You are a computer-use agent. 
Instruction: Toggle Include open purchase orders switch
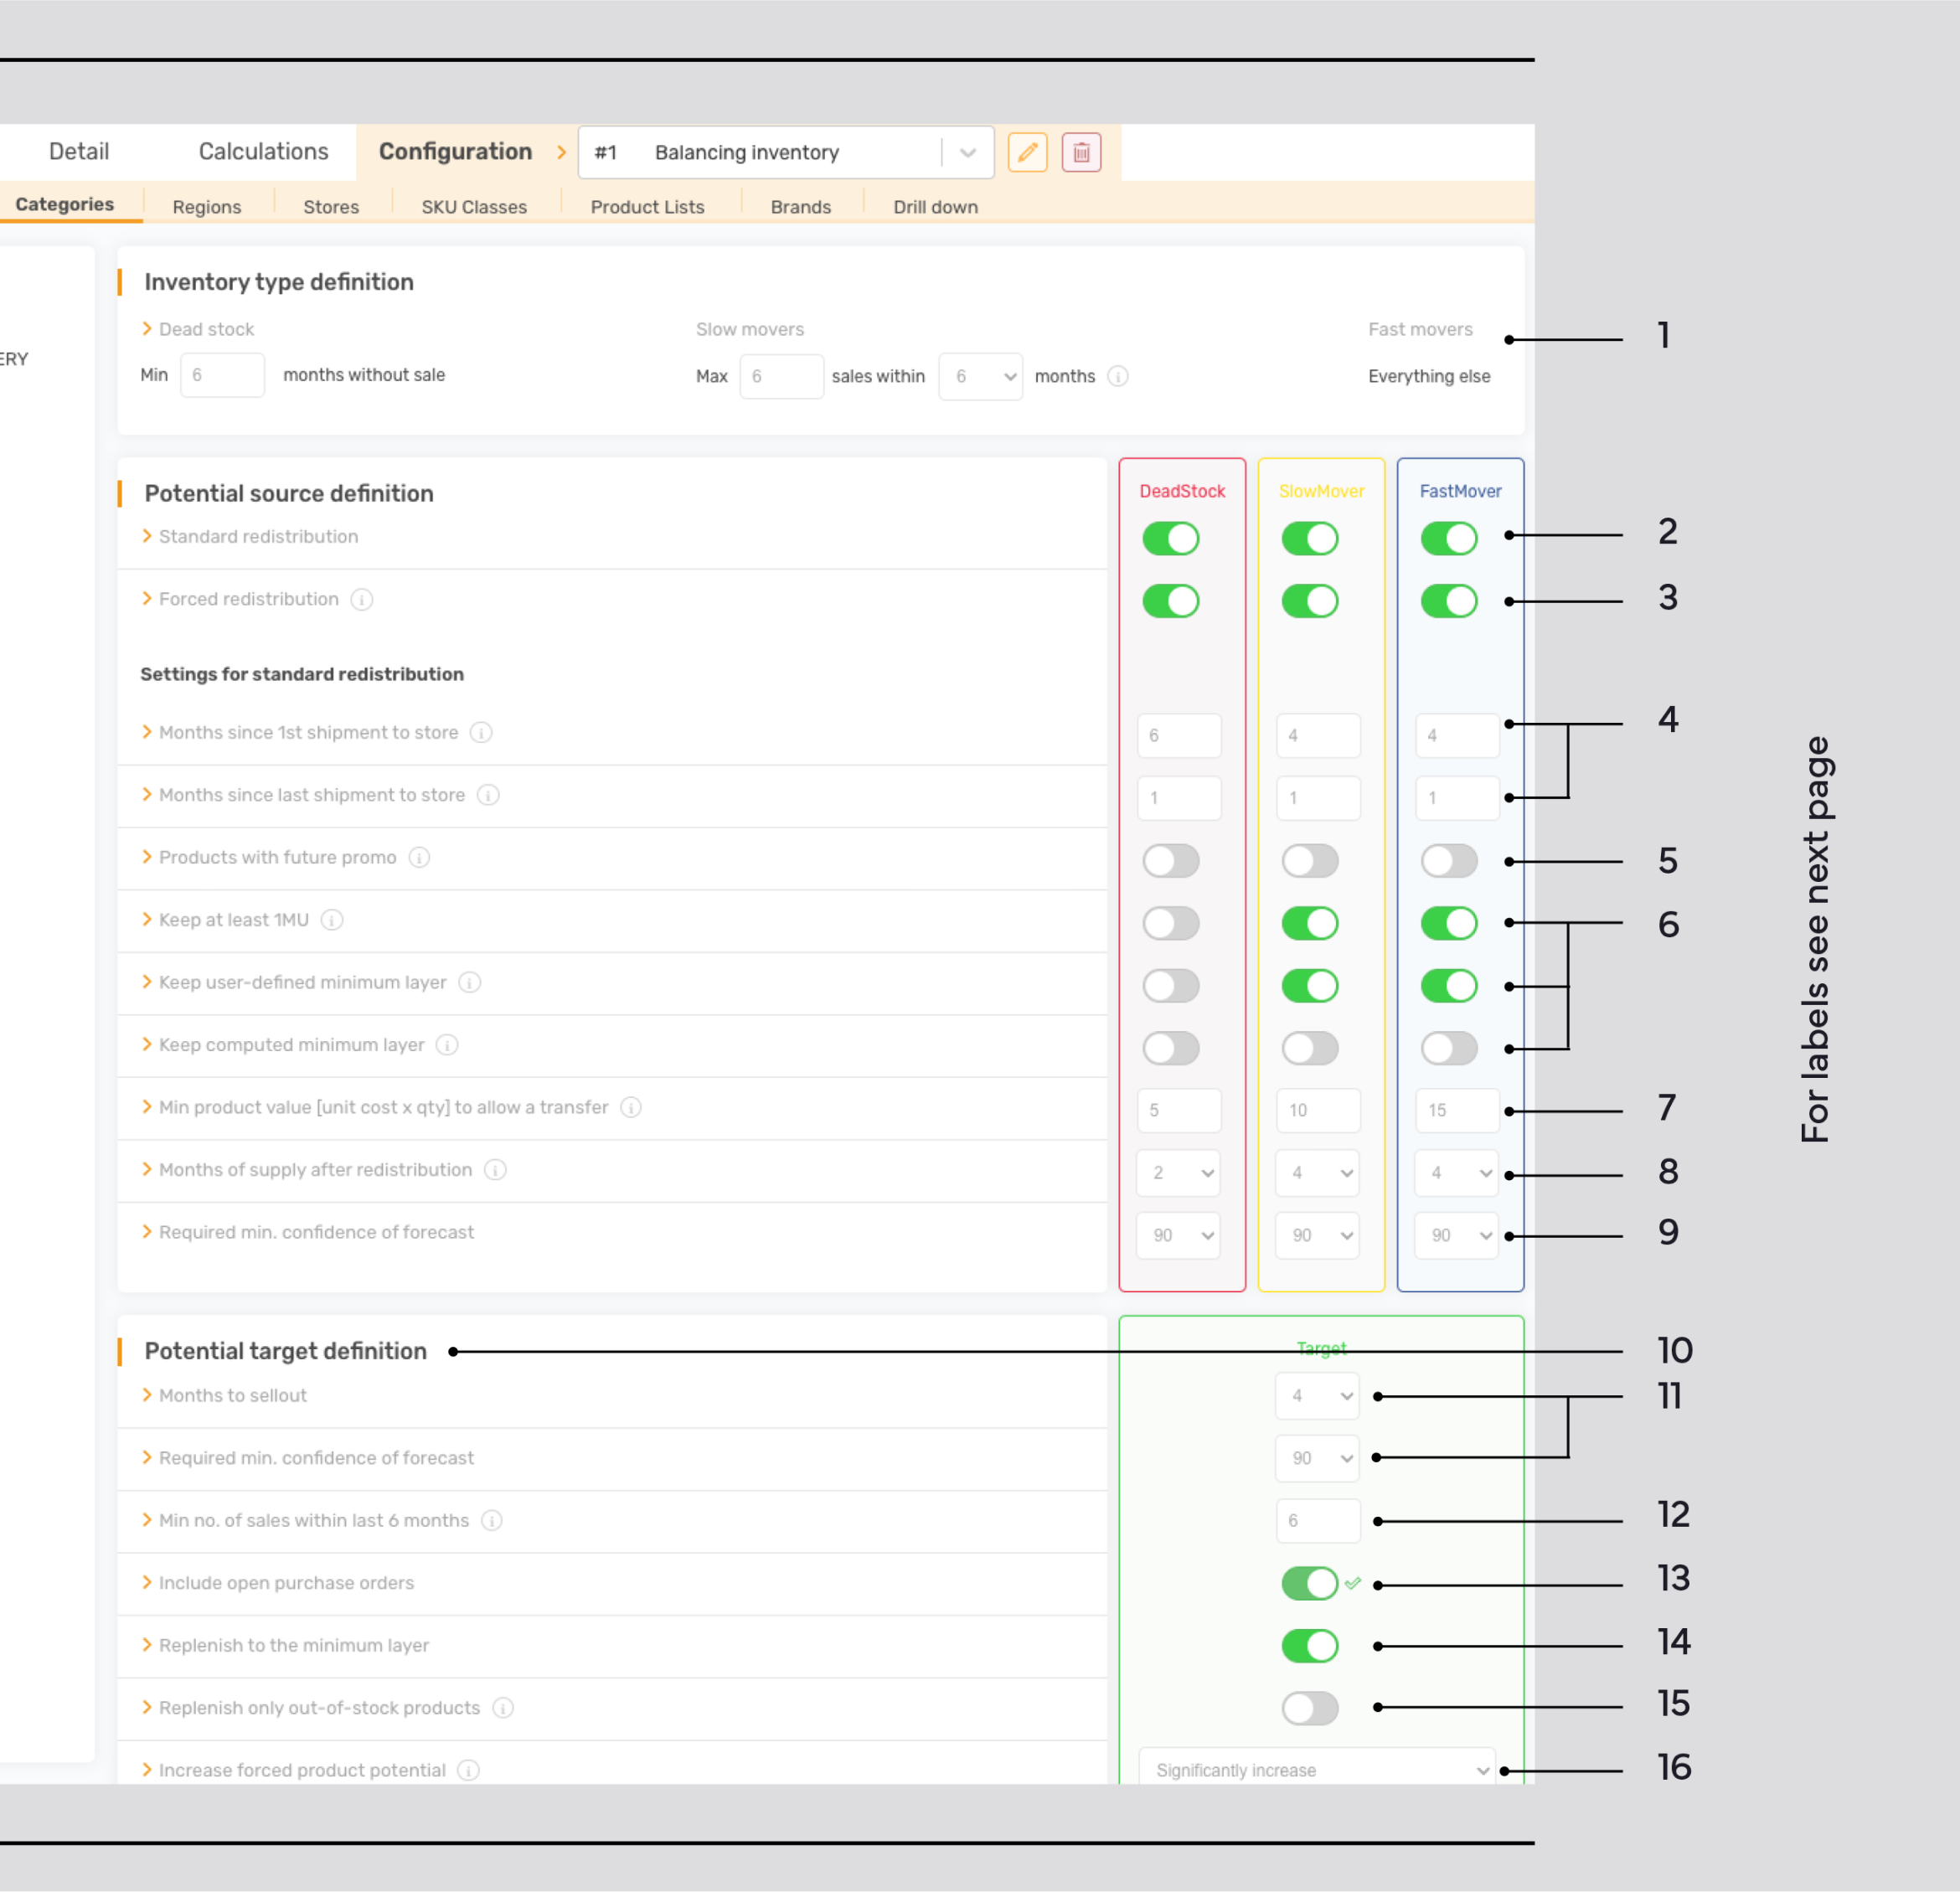(x=1310, y=1584)
